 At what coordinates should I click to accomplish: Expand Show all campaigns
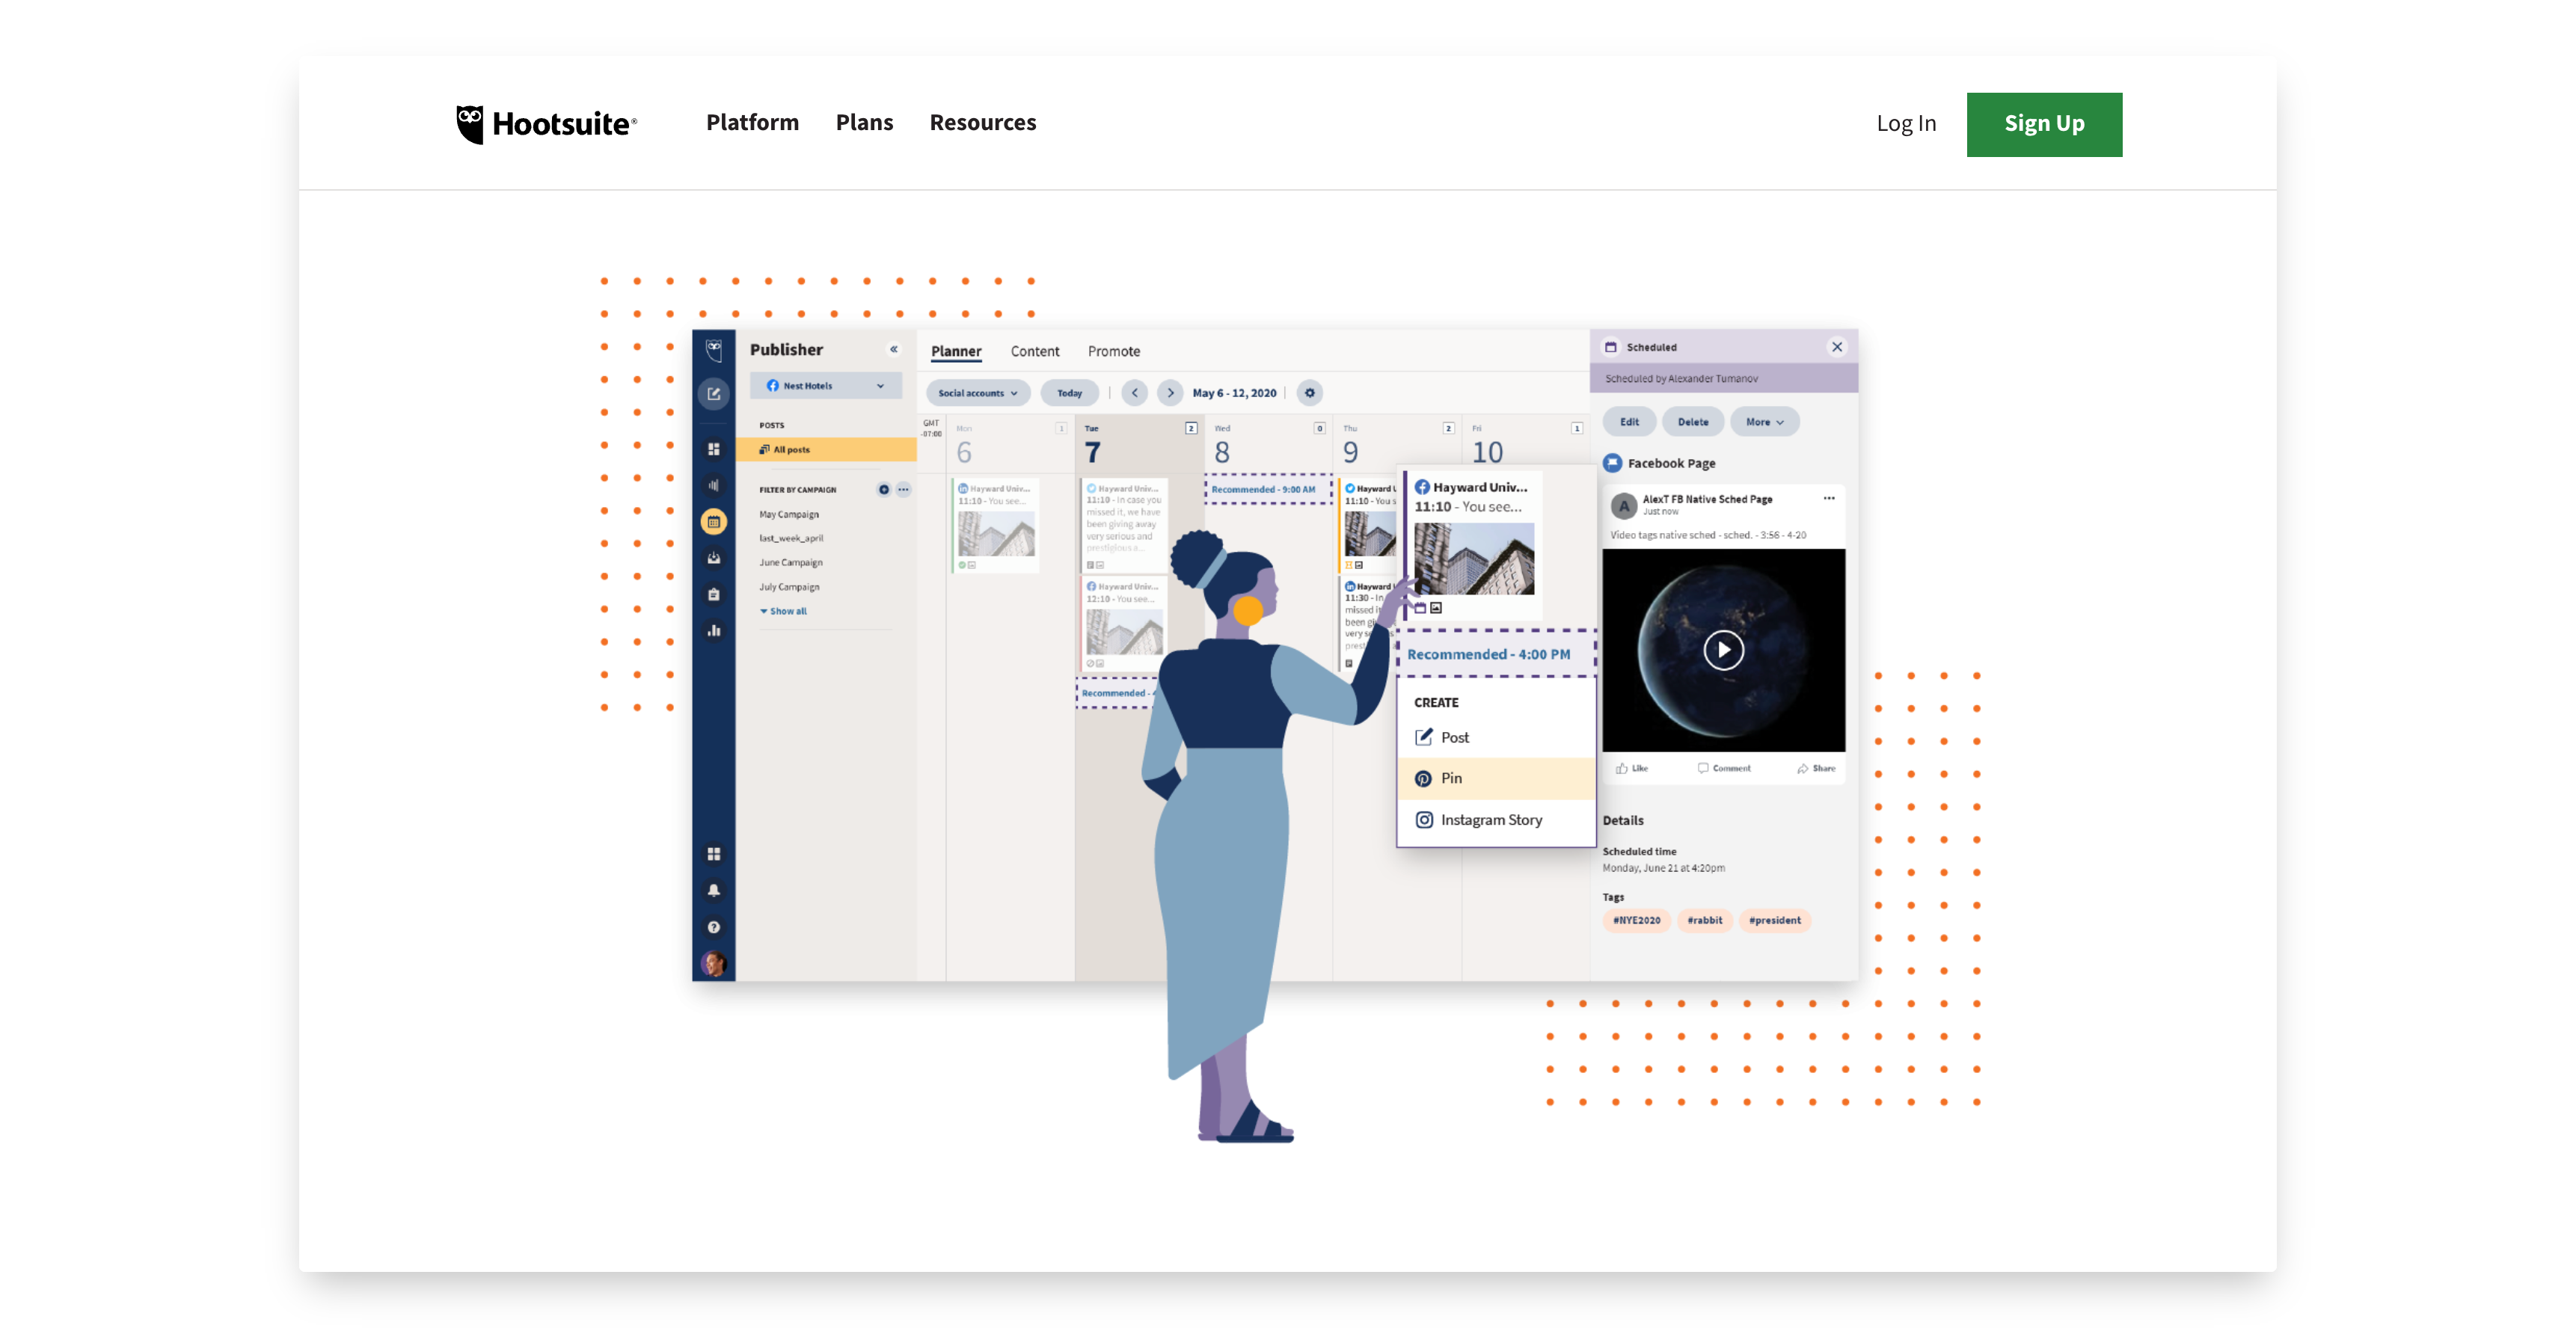pos(783,611)
